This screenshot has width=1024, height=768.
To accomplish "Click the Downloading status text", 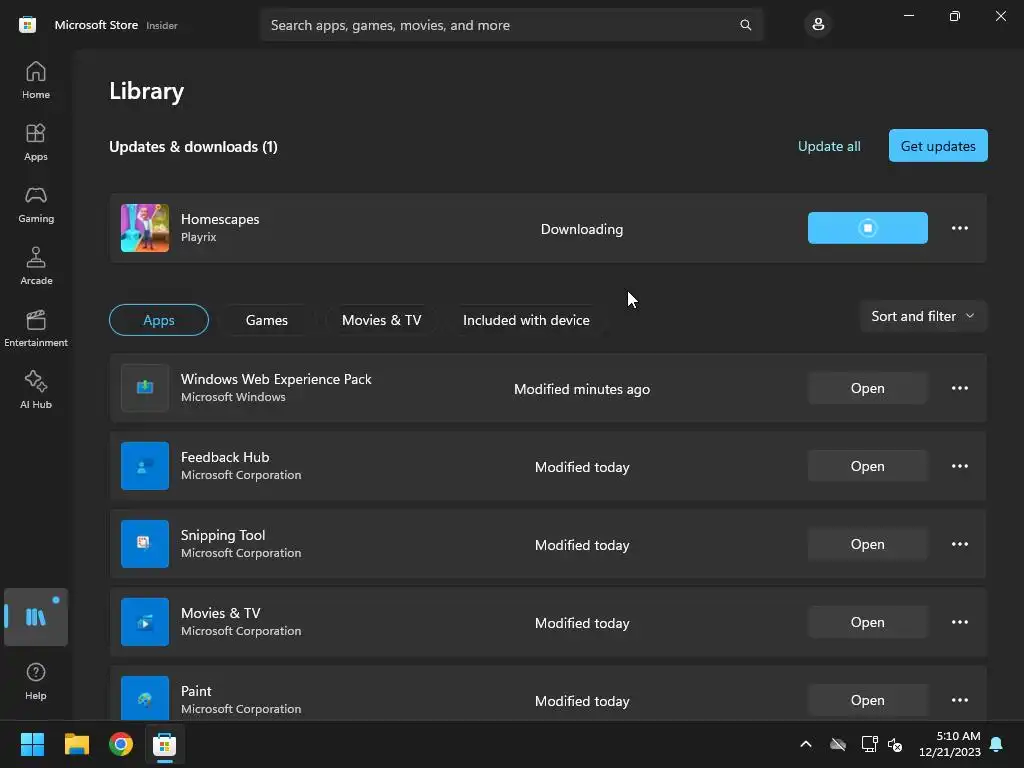I will tap(582, 229).
